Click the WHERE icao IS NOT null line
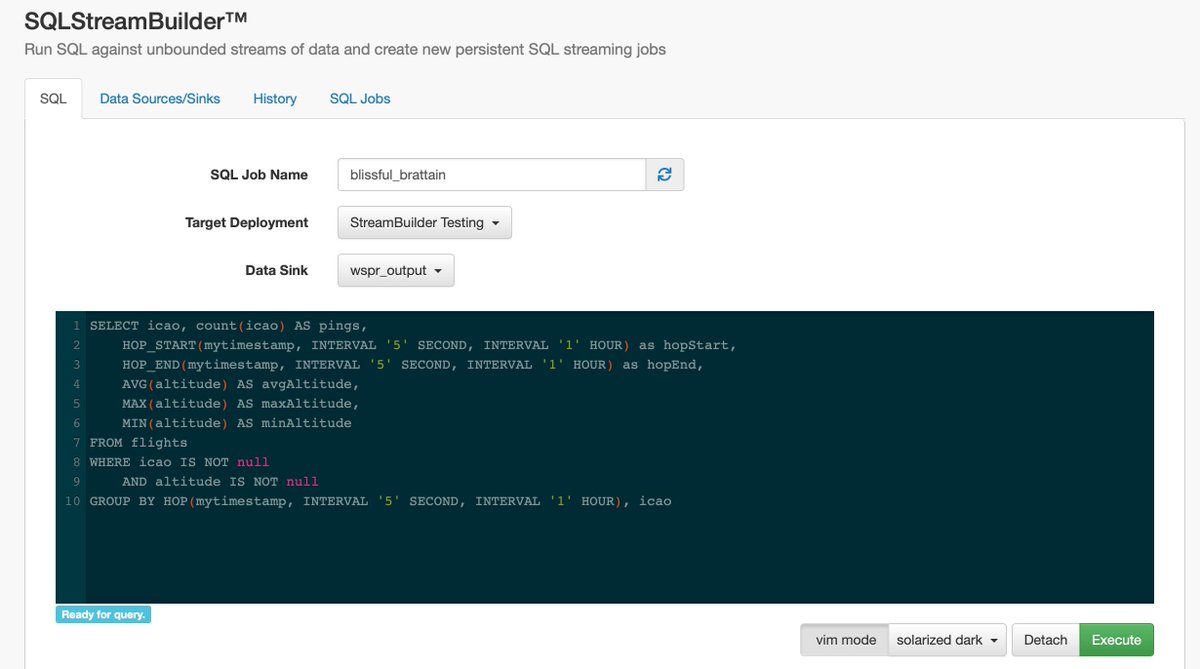This screenshot has height=669, width=1200. click(x=179, y=462)
